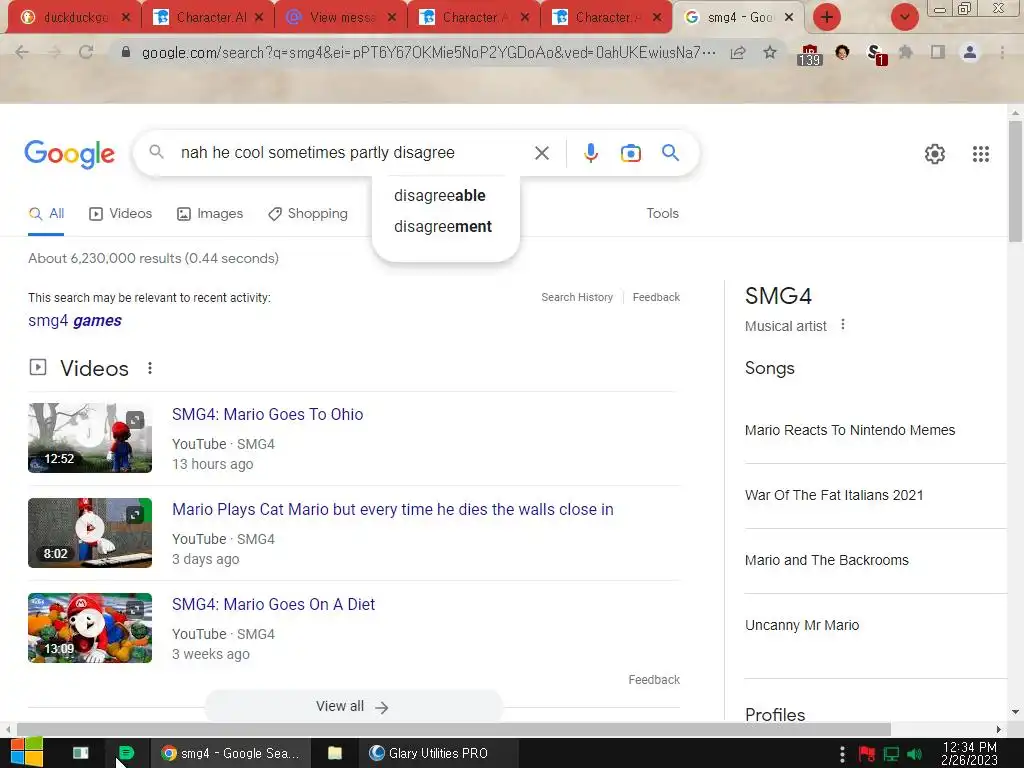
Task: Play the 12:52 video thumbnail
Action: point(90,438)
